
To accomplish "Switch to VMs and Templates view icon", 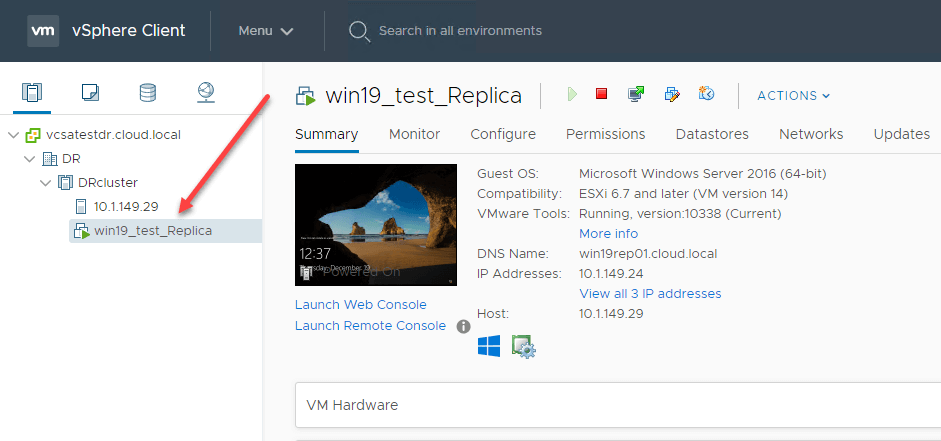I will coord(90,92).
